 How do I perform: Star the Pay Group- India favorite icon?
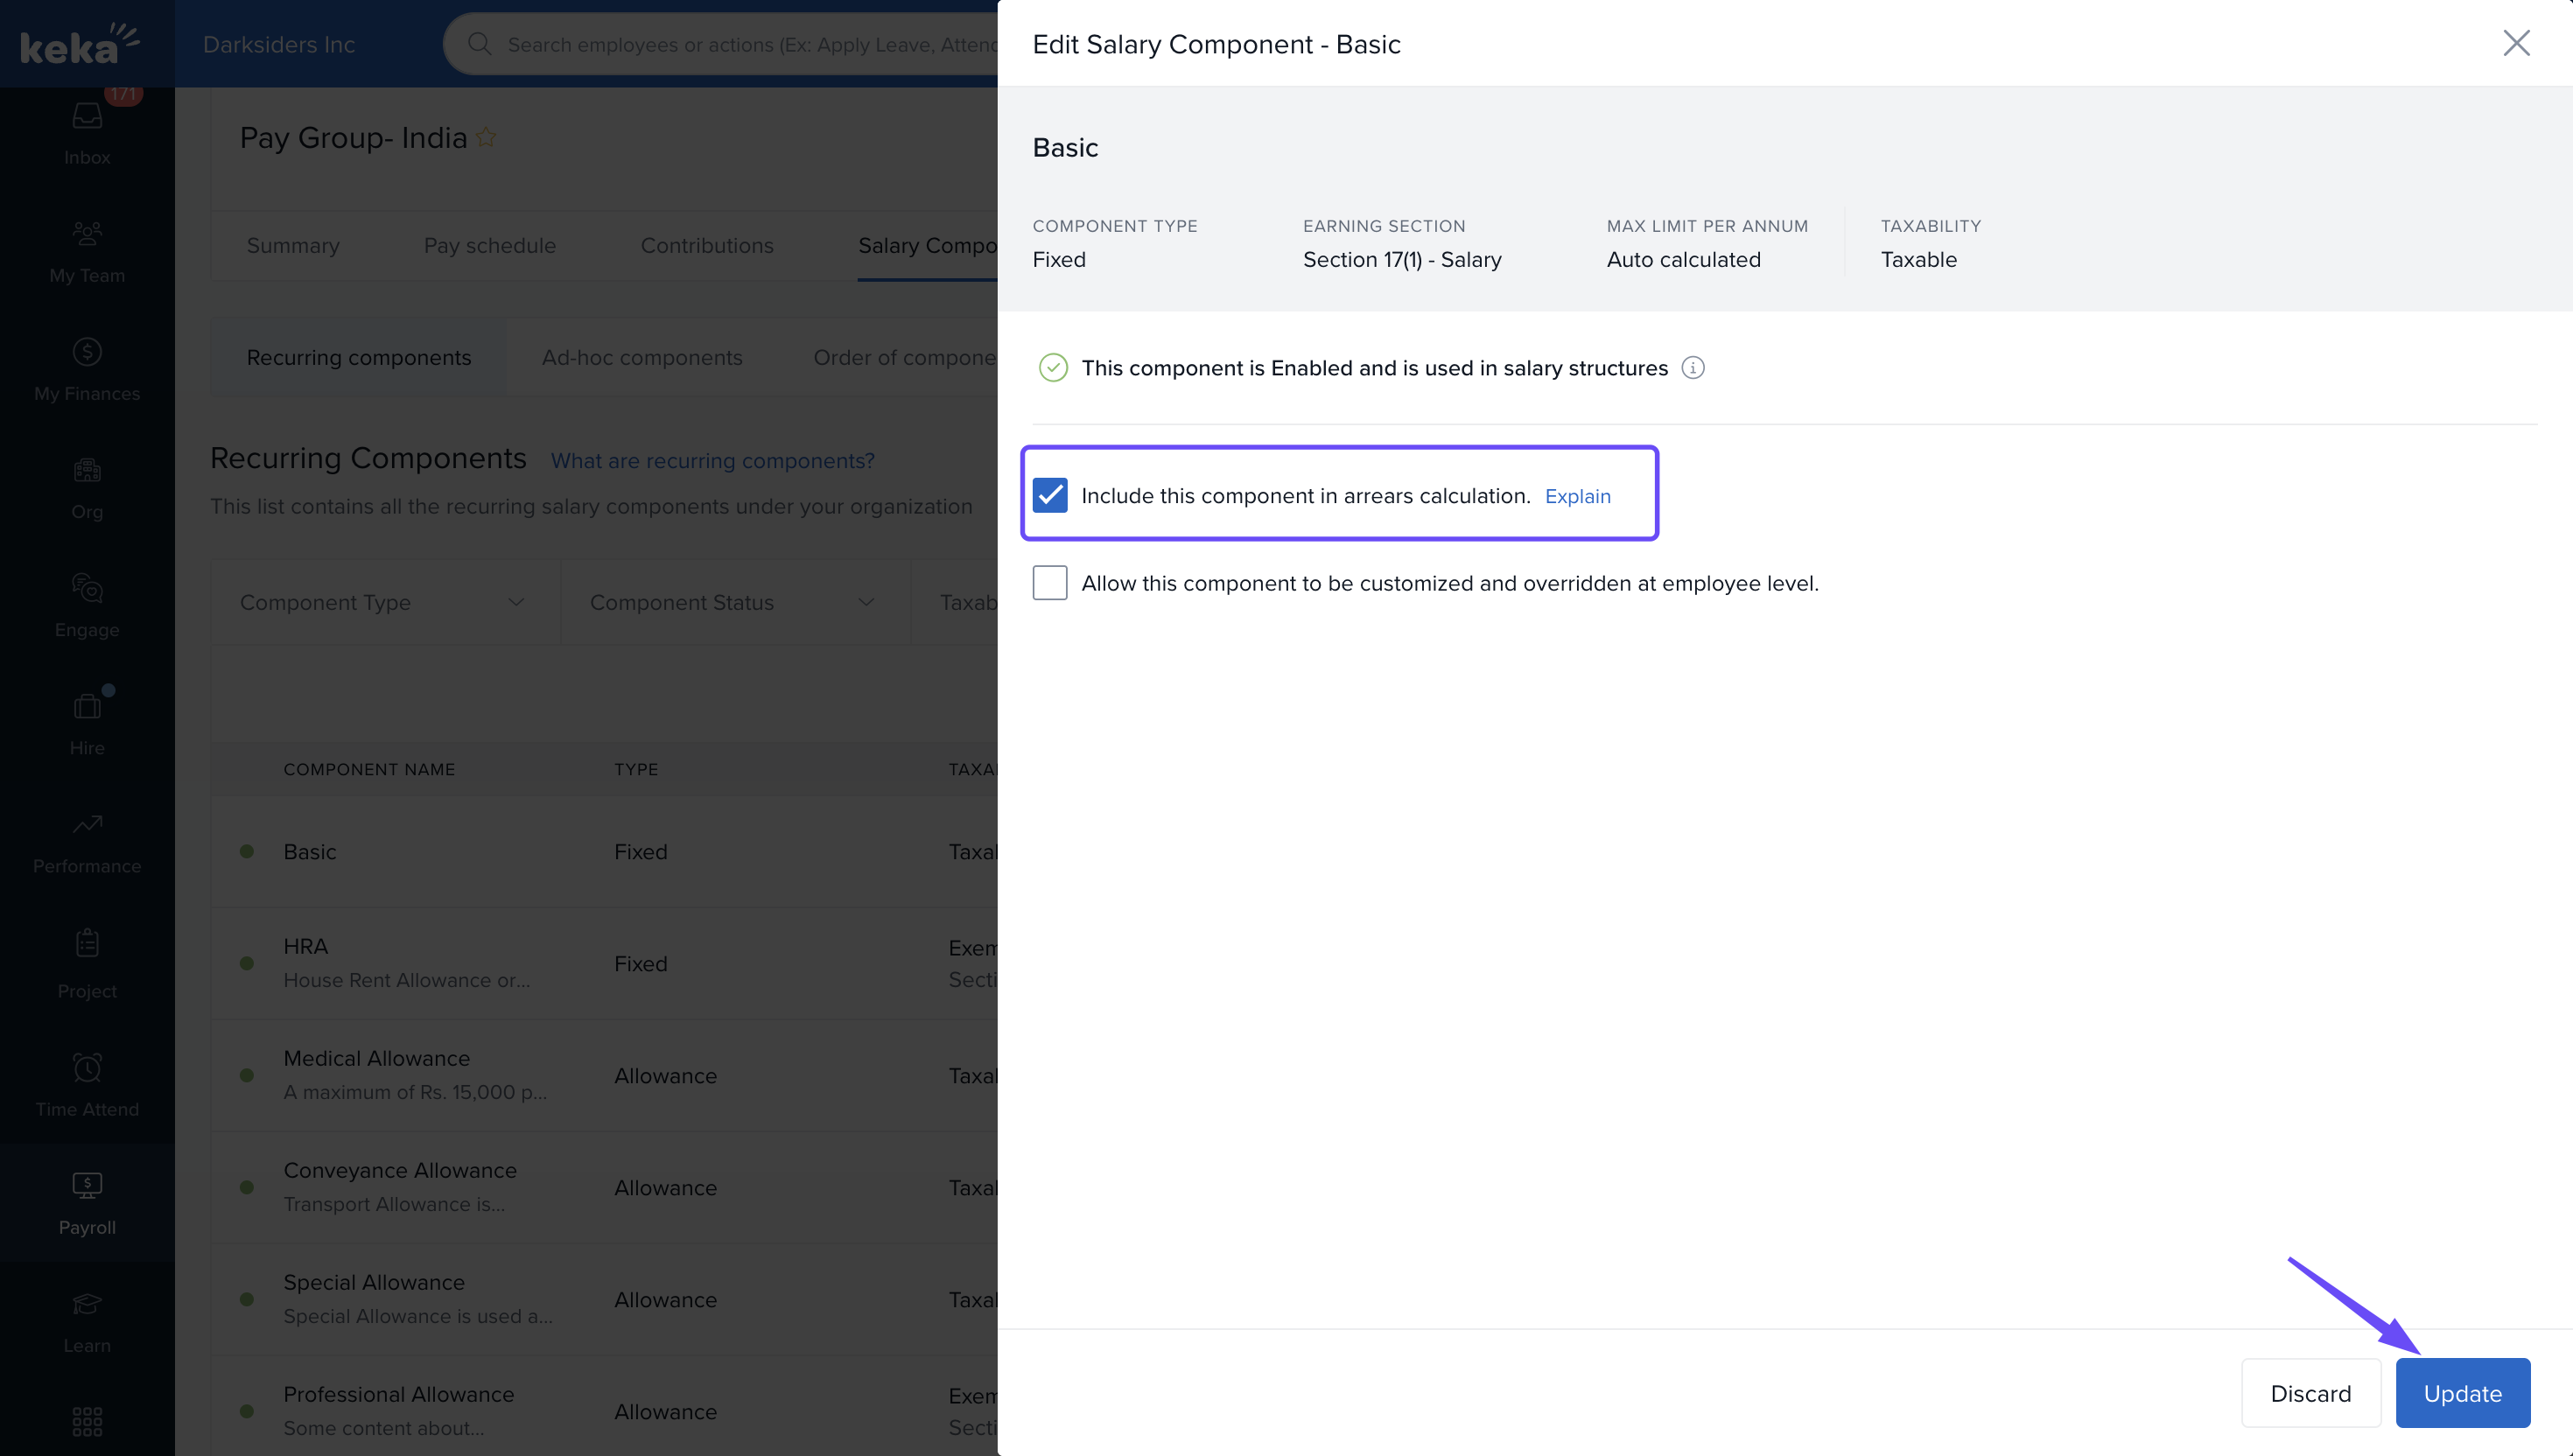coord(487,138)
